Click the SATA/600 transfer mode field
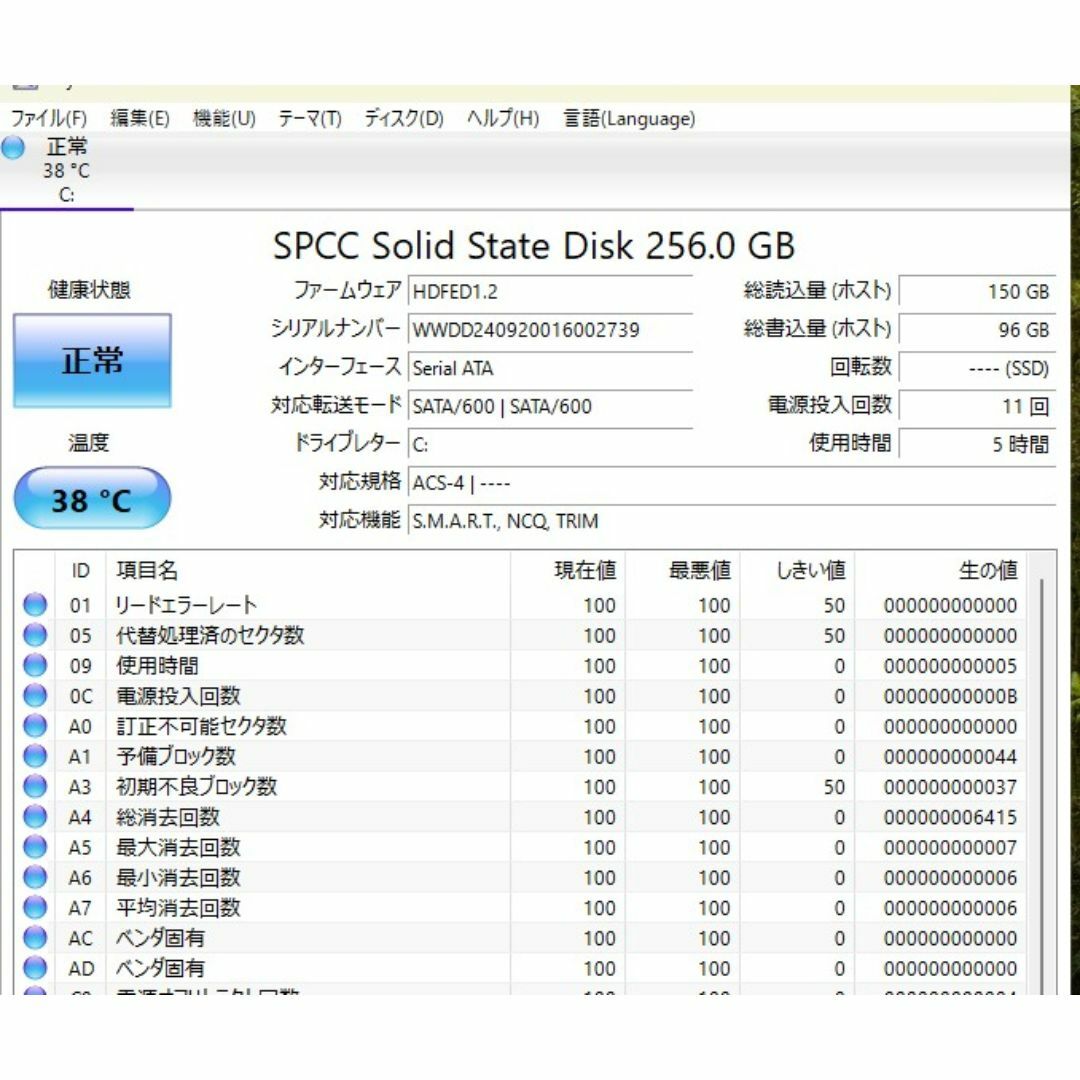The width and height of the screenshot is (1080, 1080). [x=550, y=406]
